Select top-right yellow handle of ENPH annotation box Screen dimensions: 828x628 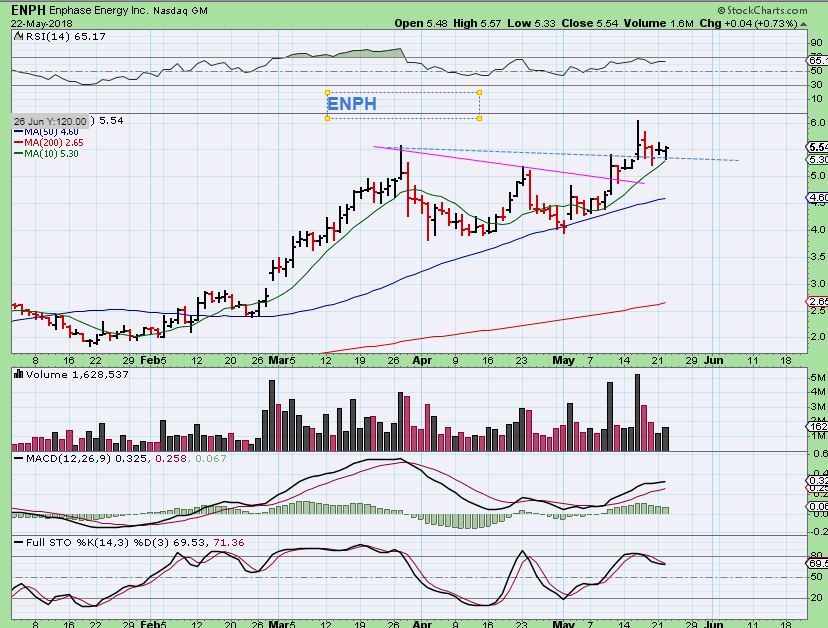tap(479, 93)
